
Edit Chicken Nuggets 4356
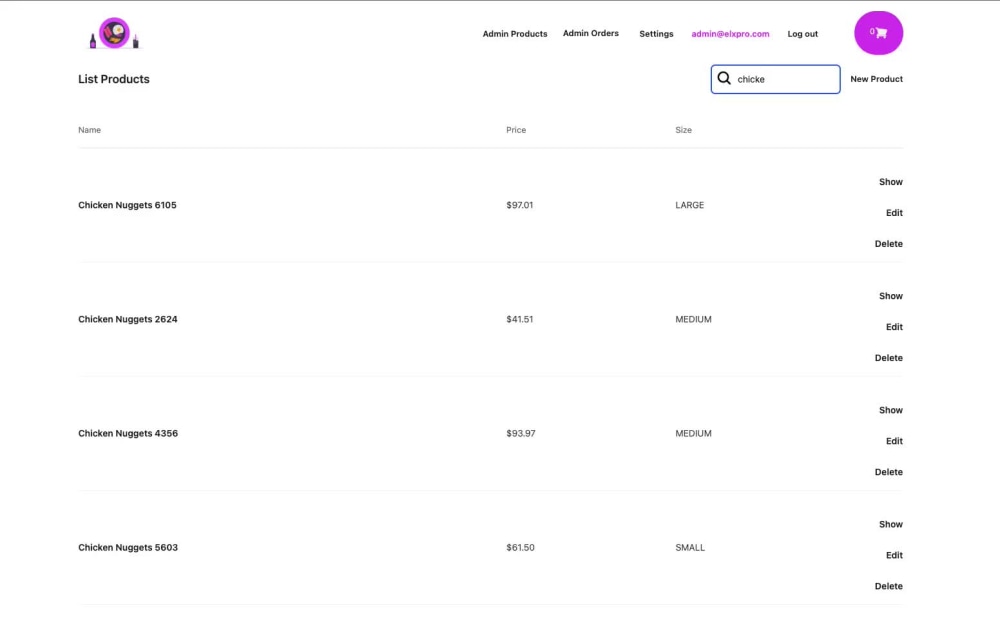point(894,441)
